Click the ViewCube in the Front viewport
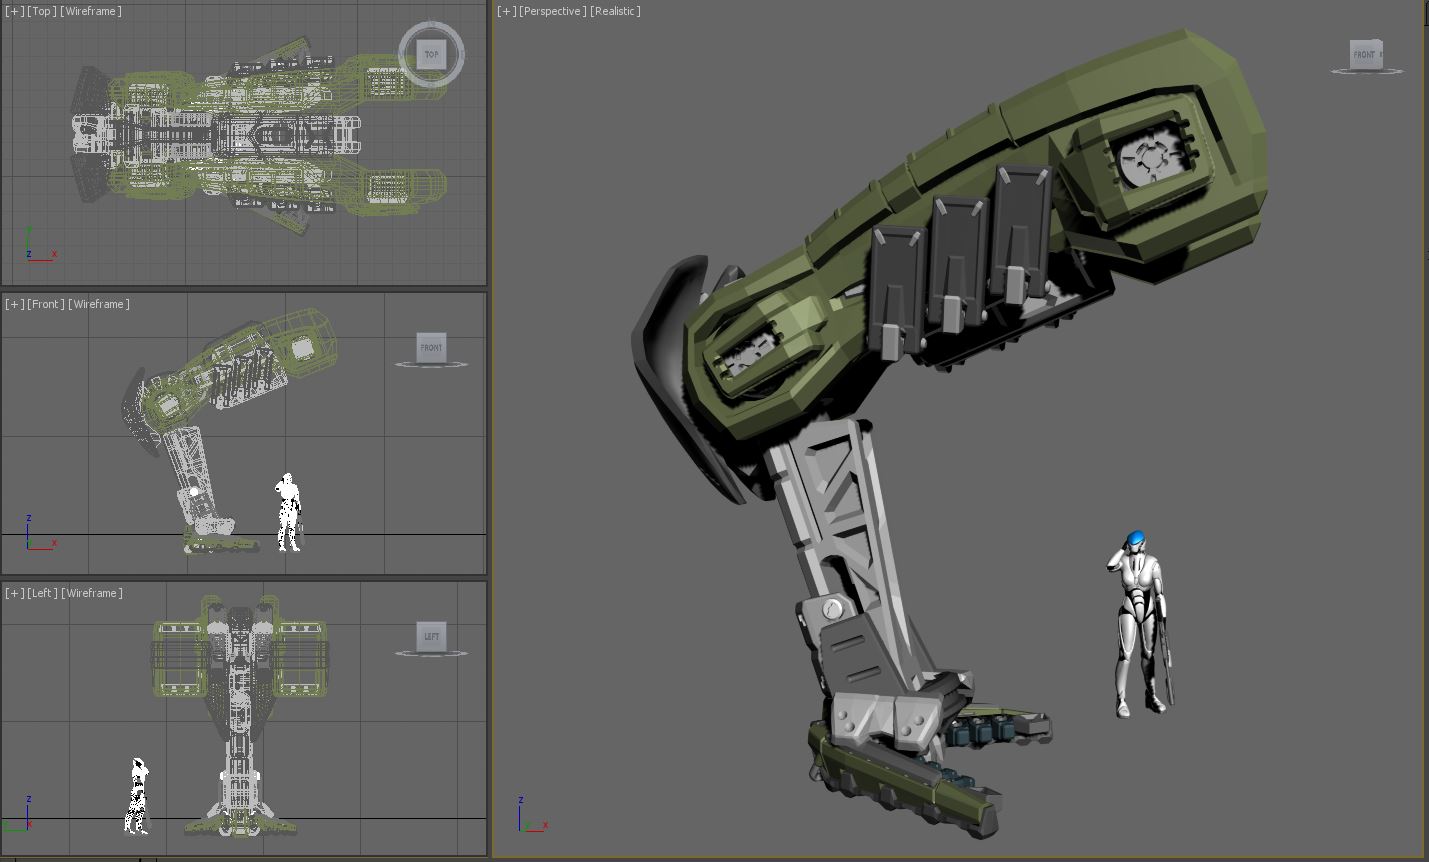The height and width of the screenshot is (862, 1429). click(x=431, y=347)
